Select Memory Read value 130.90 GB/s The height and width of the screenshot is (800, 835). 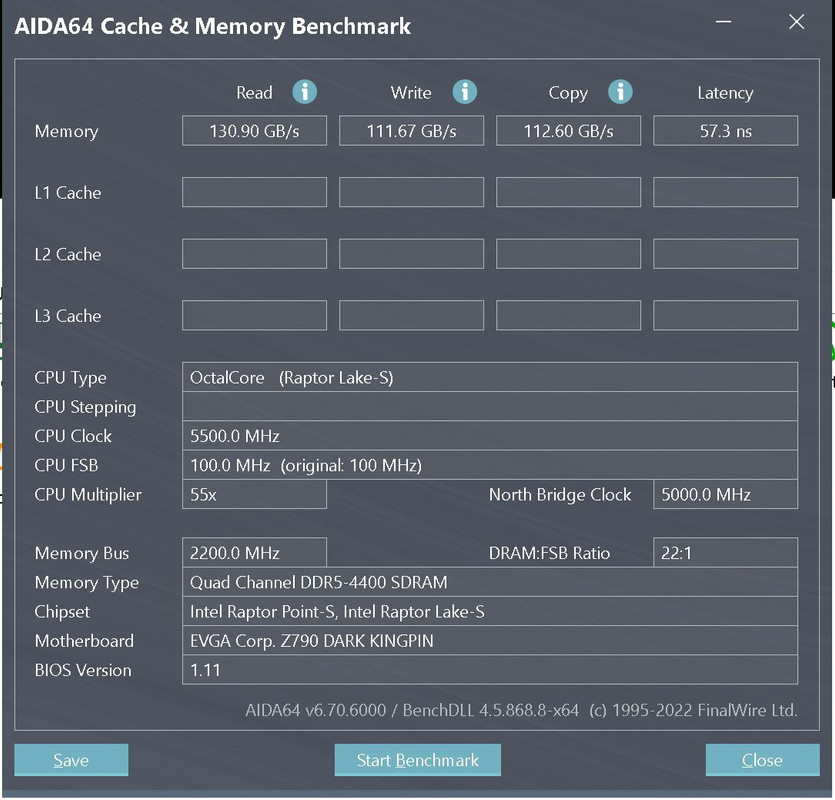[254, 130]
